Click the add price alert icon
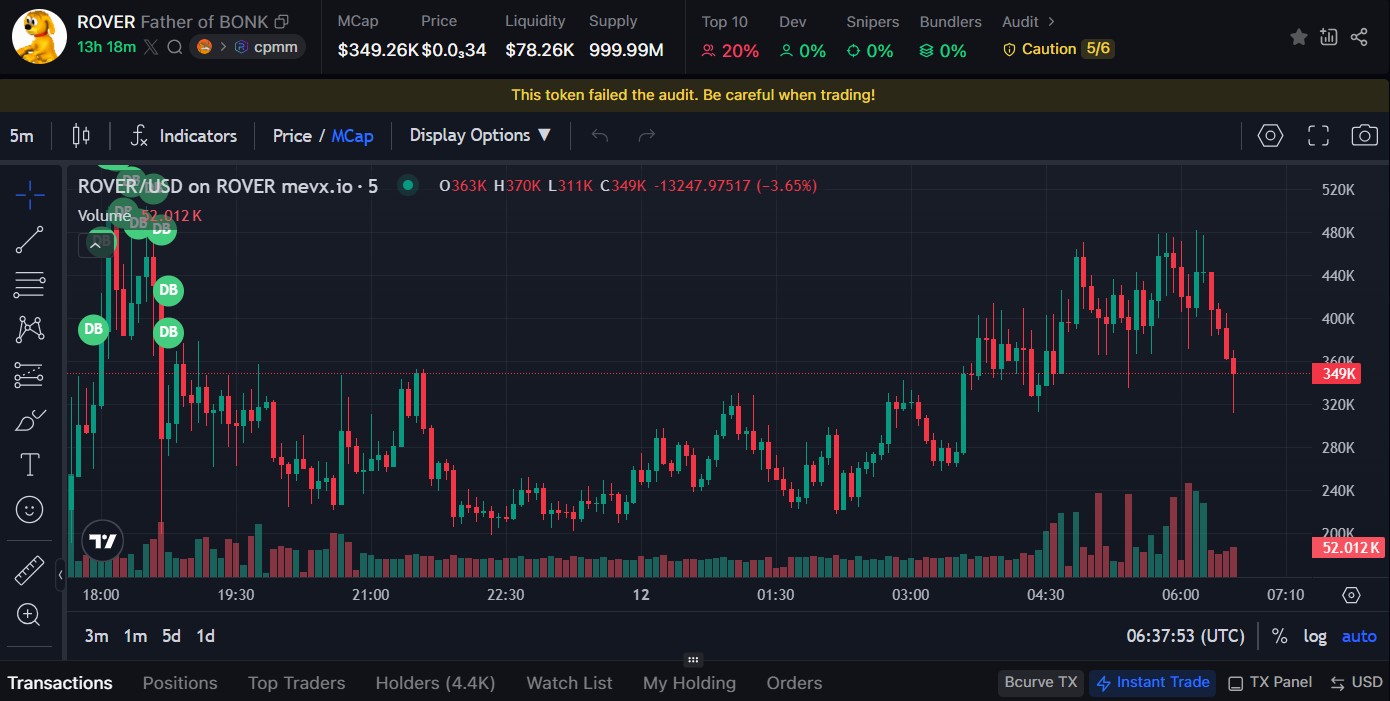The height and width of the screenshot is (701, 1390). click(x=1328, y=37)
